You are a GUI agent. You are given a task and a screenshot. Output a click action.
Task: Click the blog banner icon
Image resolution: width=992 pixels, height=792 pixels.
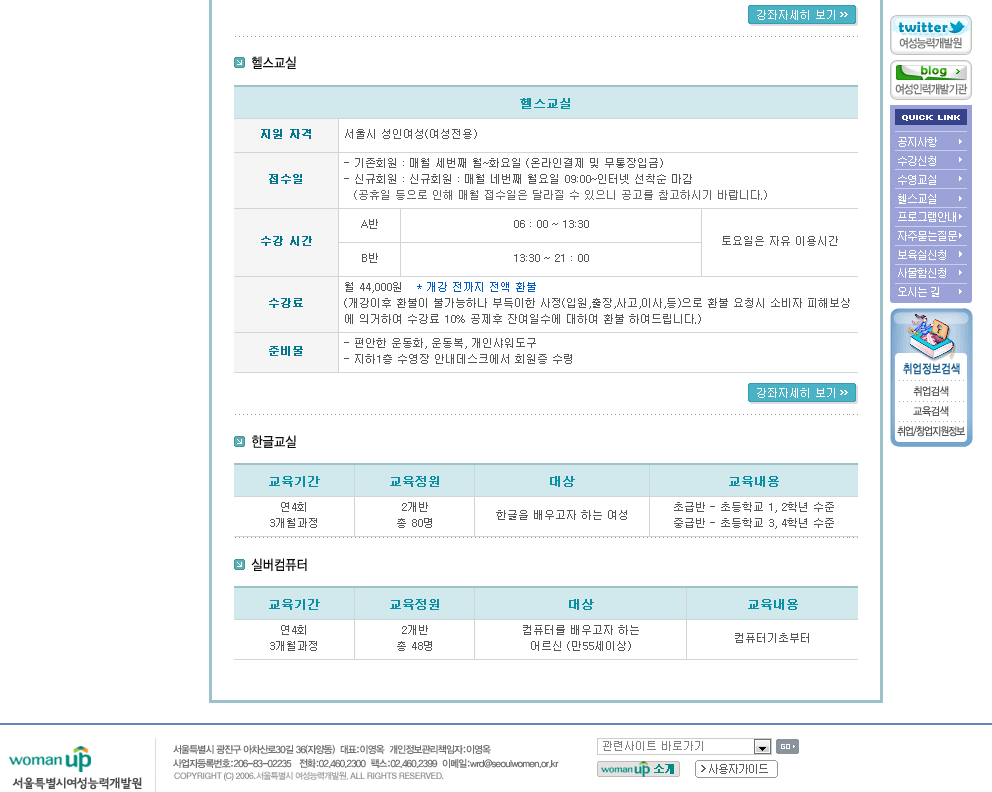pos(930,79)
